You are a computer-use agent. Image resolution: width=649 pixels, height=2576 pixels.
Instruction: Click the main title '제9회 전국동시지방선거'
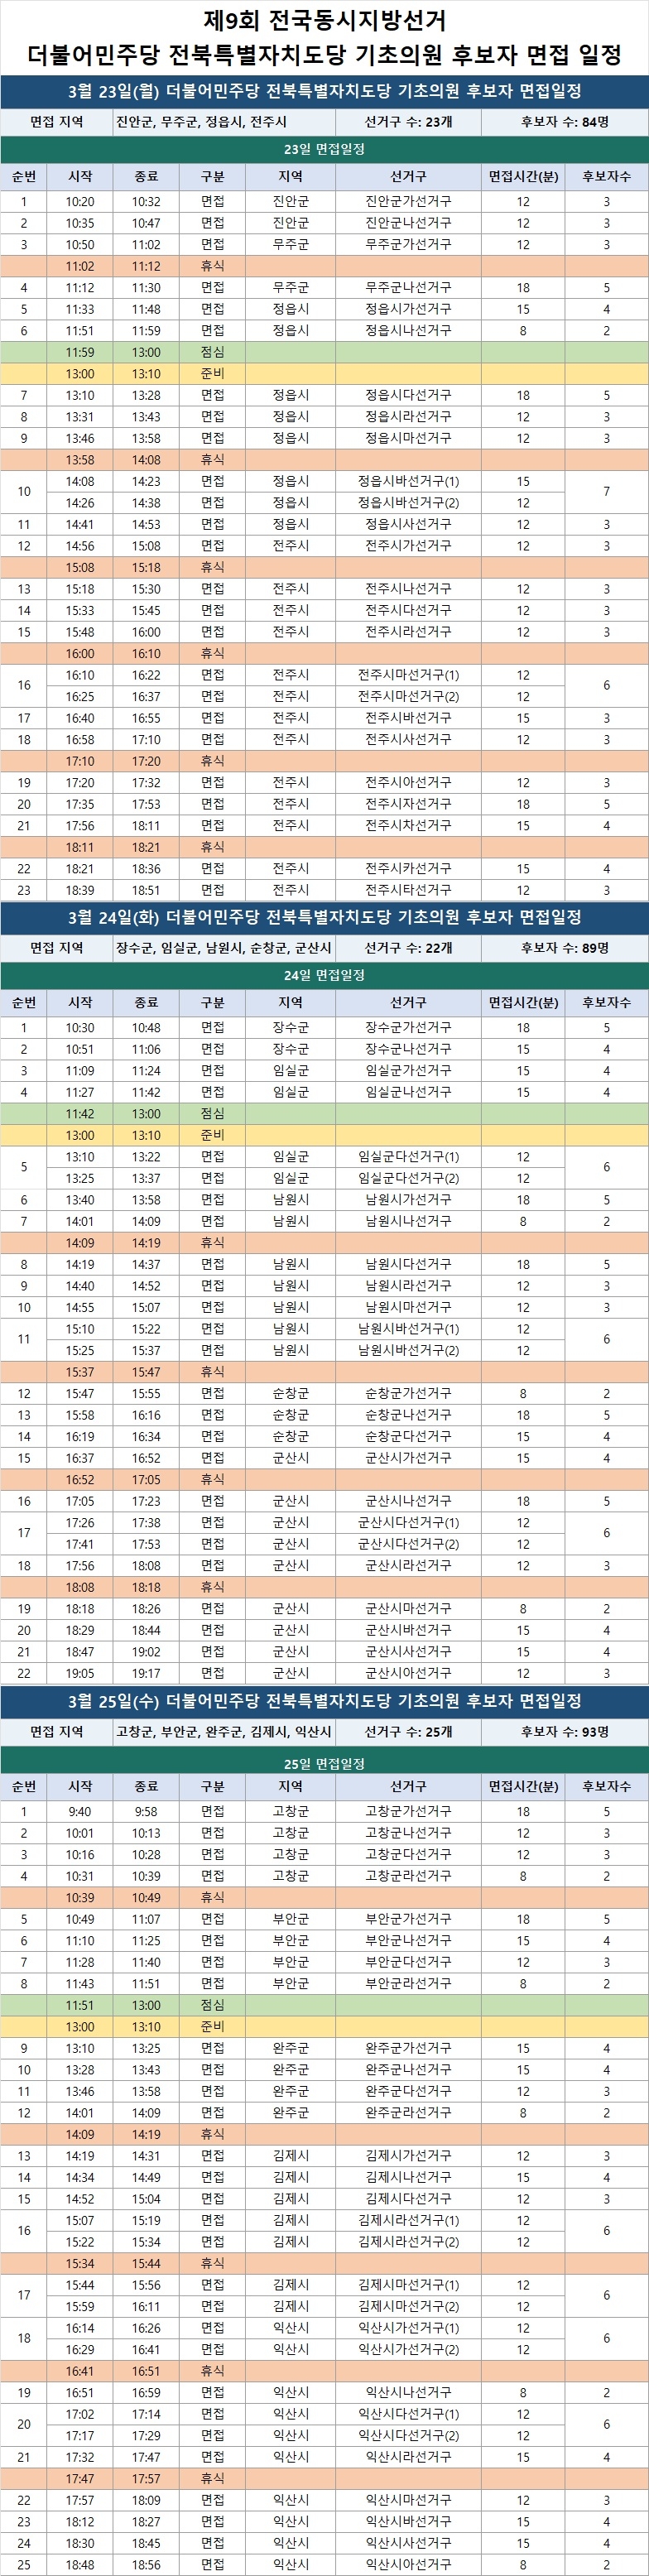[x=324, y=20]
